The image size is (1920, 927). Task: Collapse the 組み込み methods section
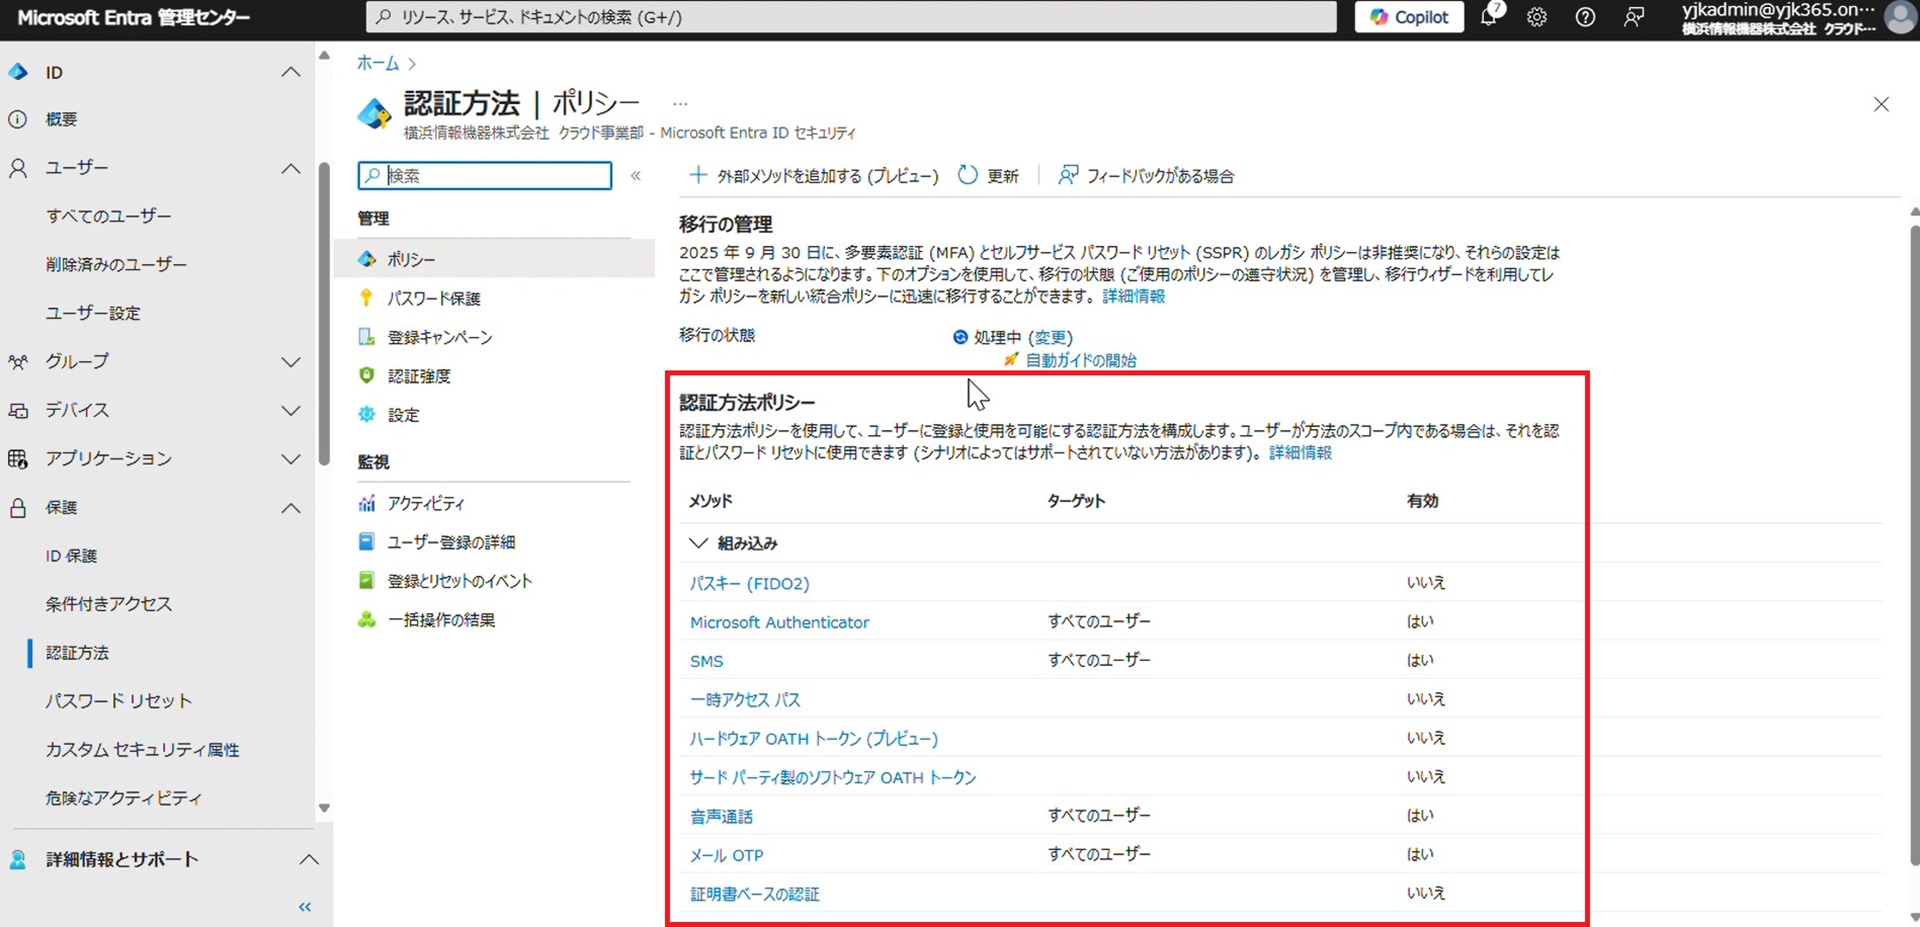click(x=698, y=543)
